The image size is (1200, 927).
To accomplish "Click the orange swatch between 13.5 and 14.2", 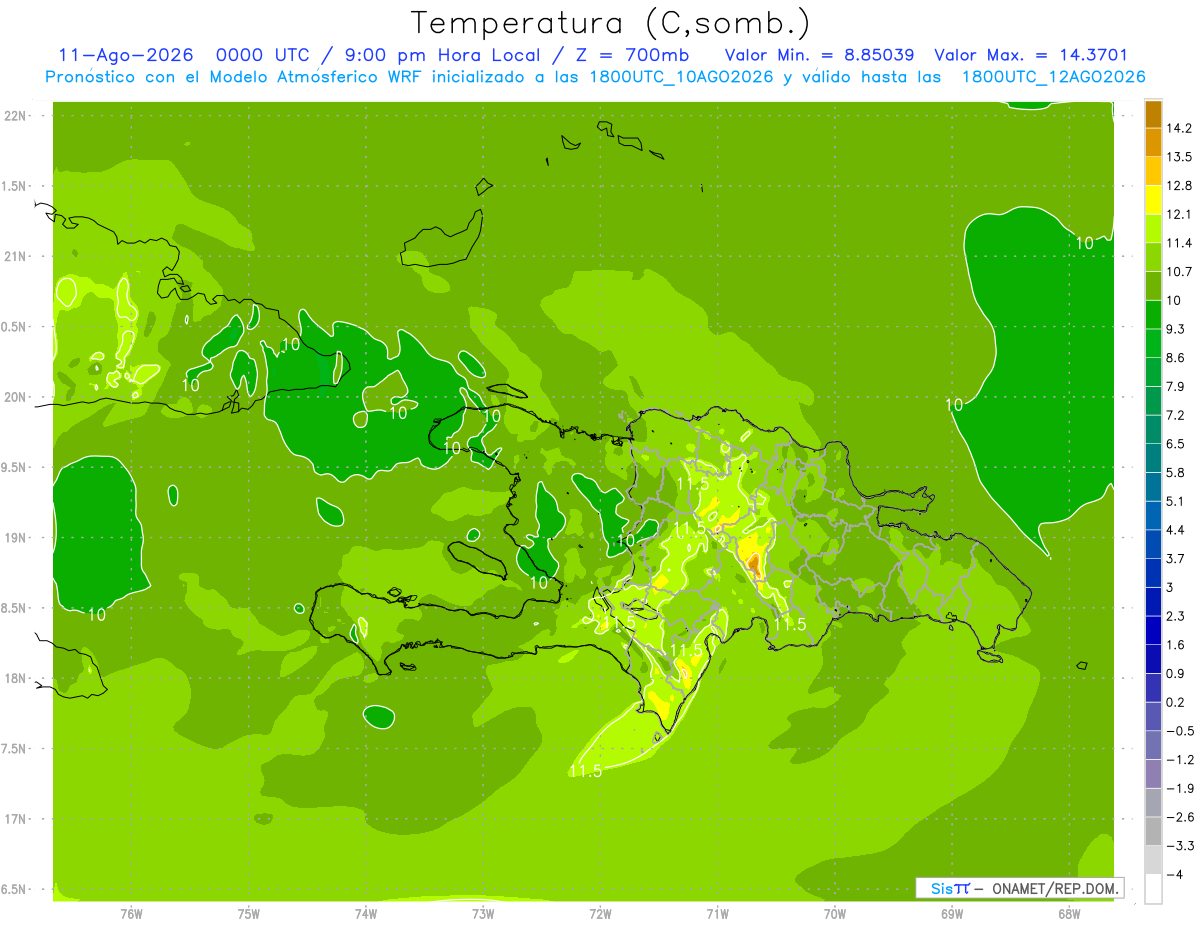I will 1153,142.
